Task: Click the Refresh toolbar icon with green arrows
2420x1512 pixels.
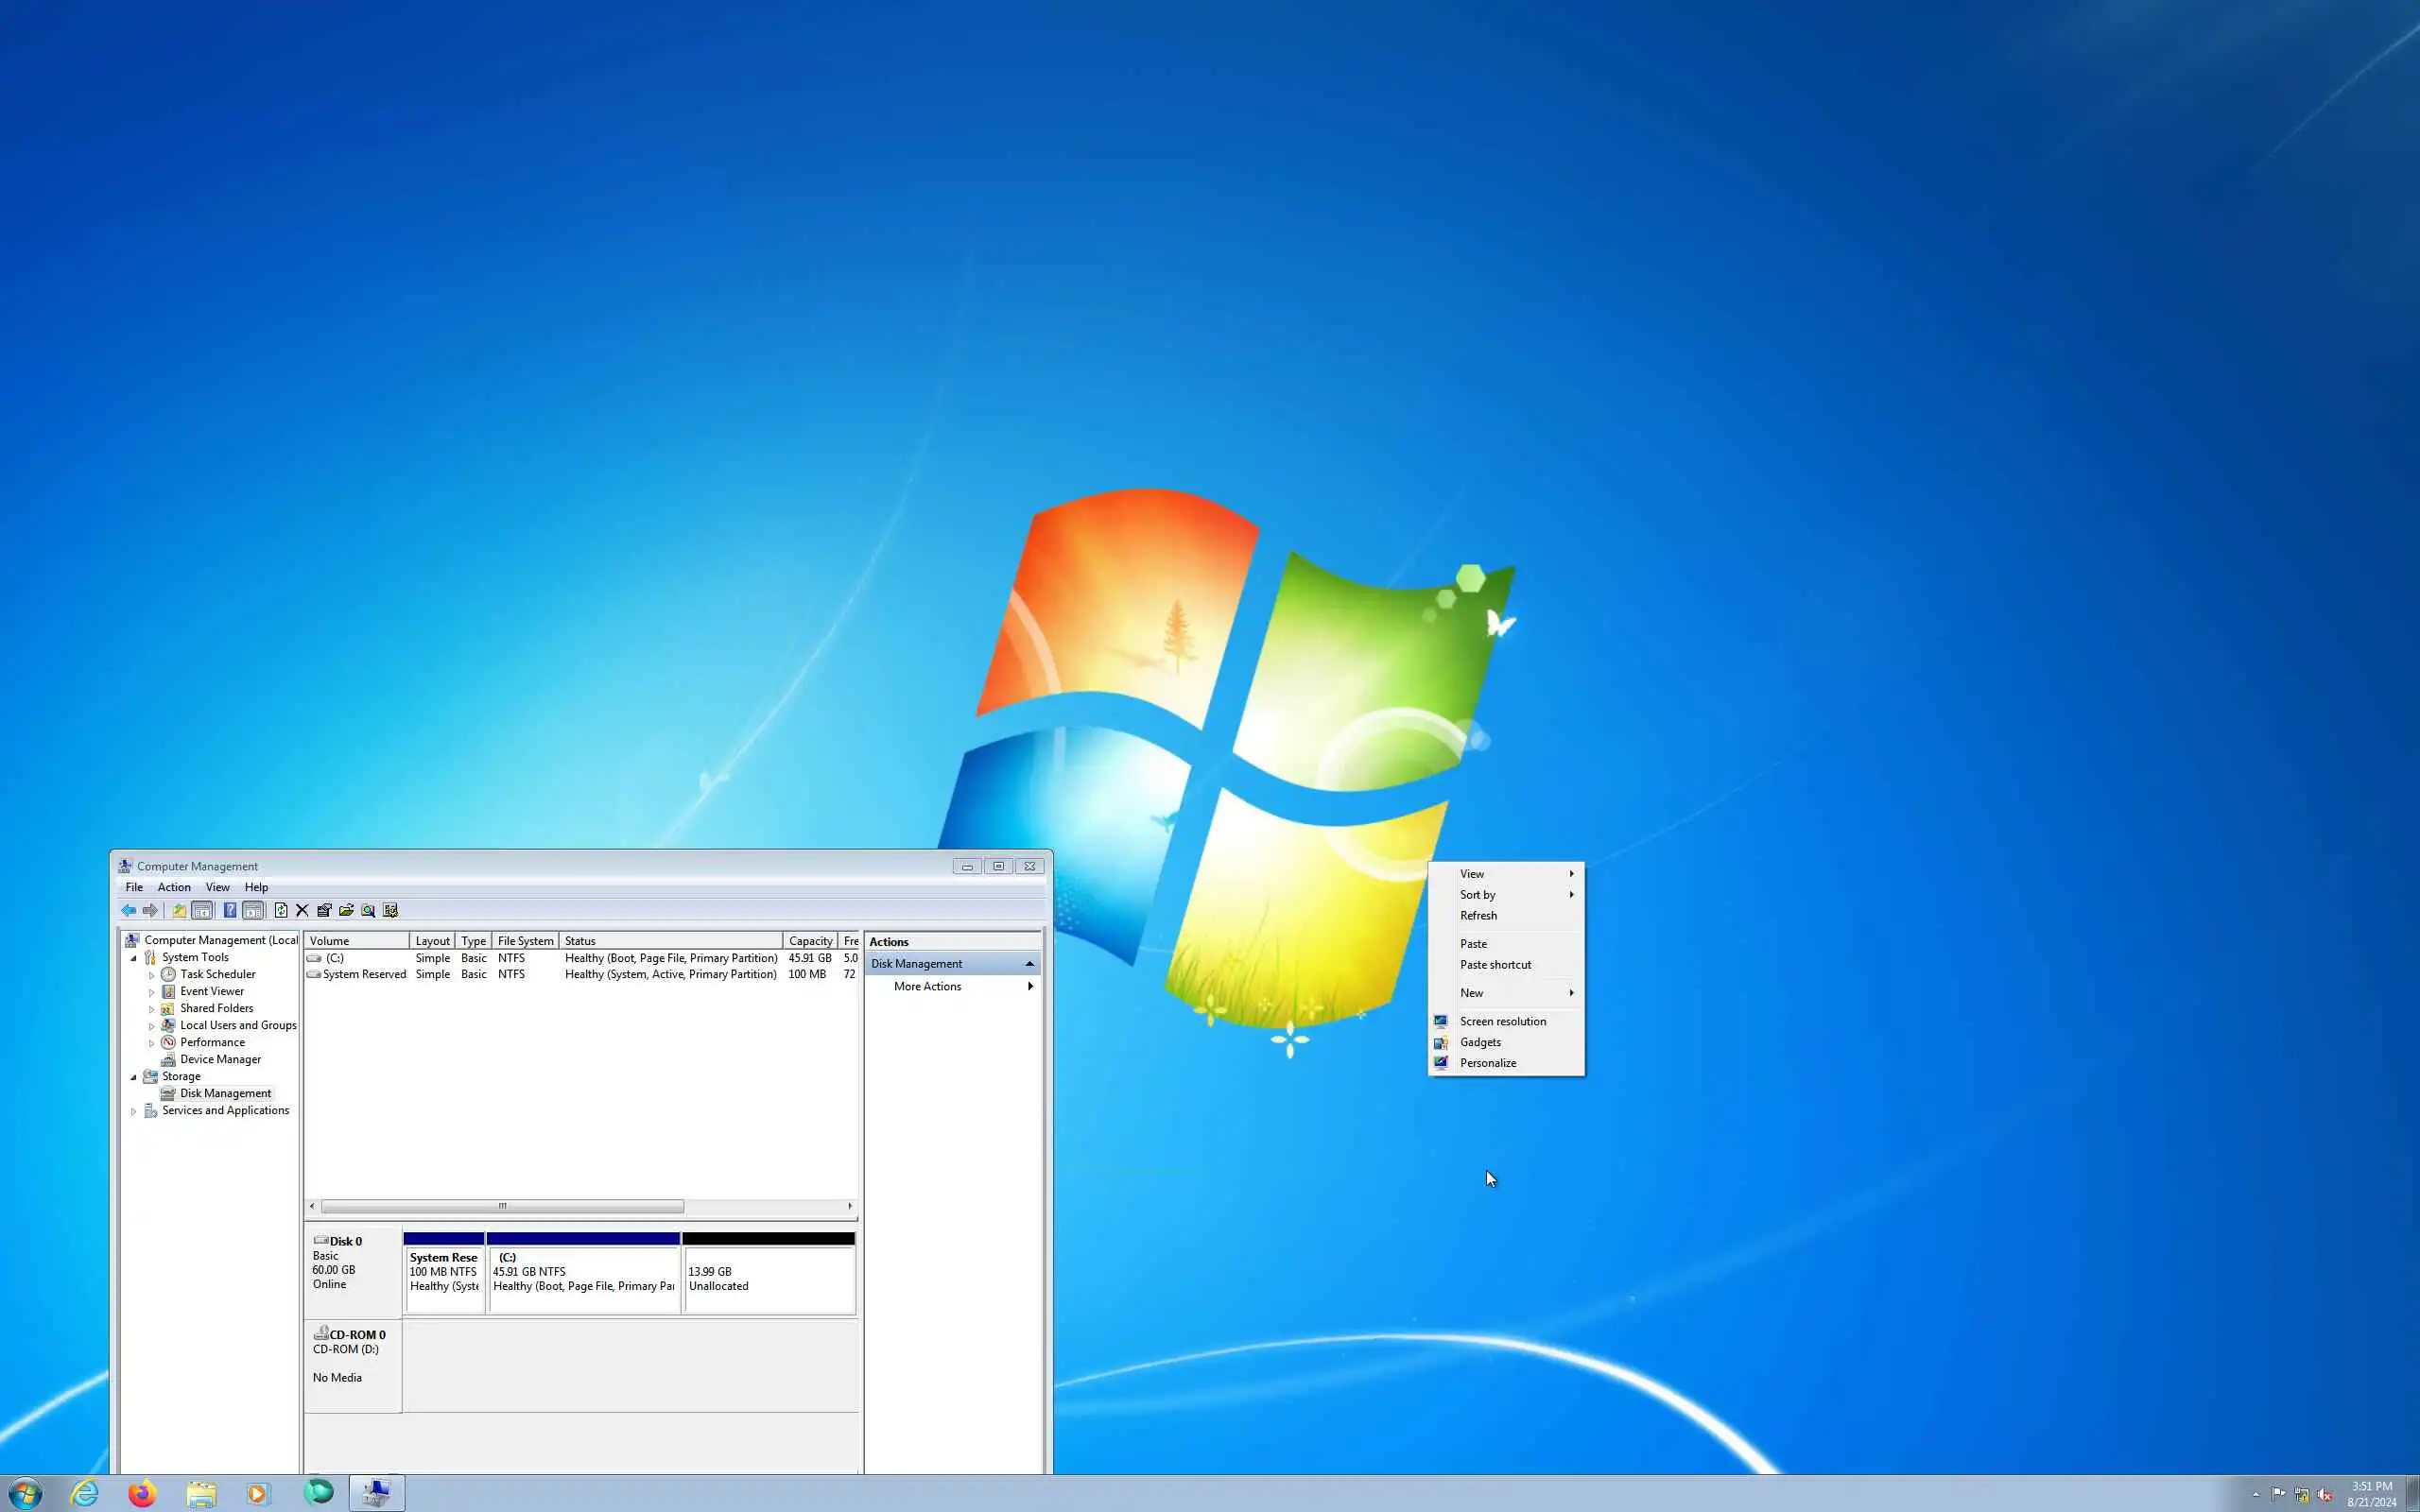Action: coord(281,910)
